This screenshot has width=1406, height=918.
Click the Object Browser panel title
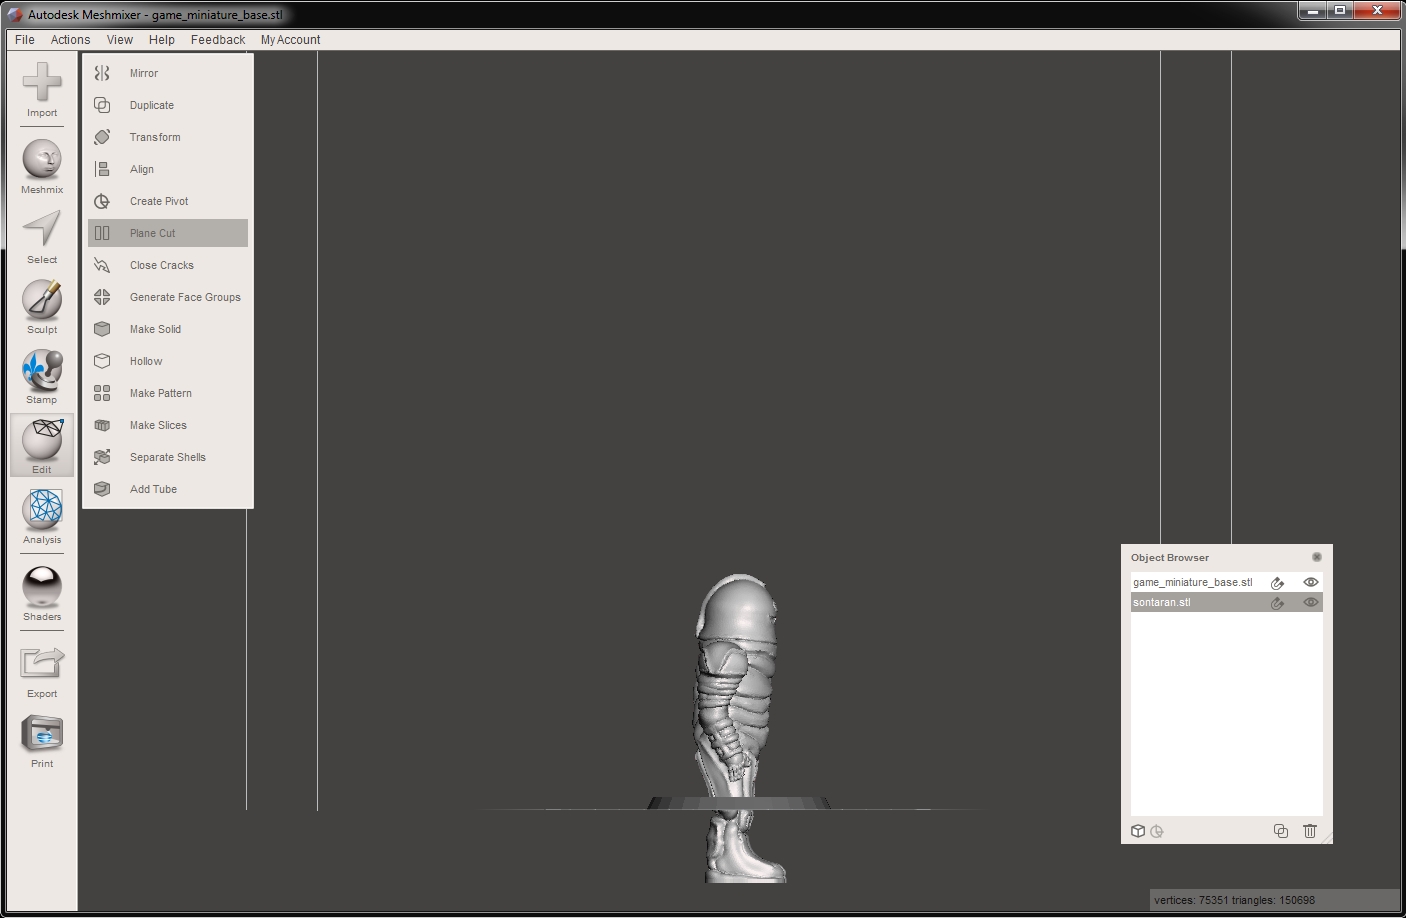tap(1170, 558)
